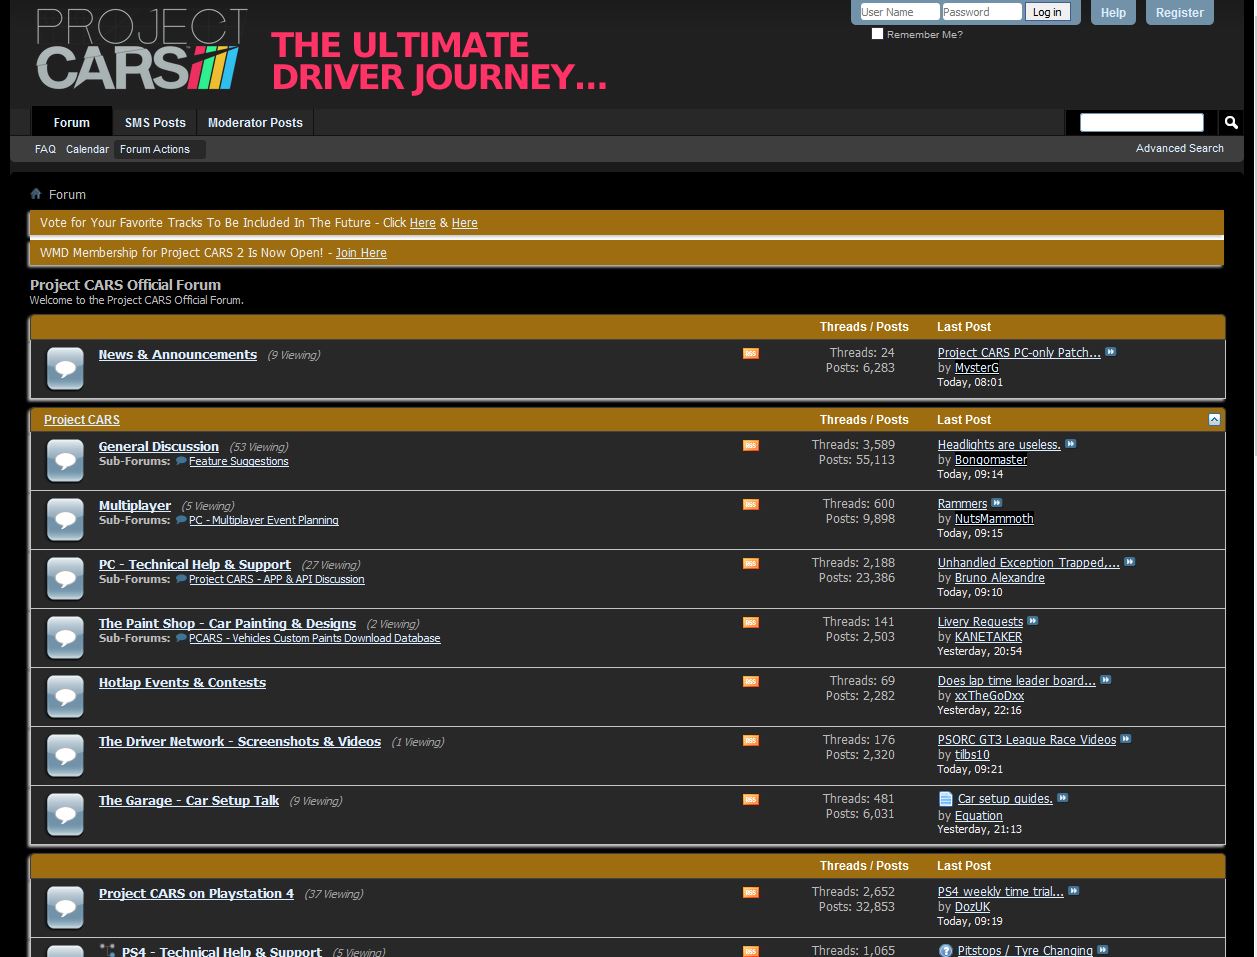1257x957 pixels.
Task: Open the Livery Requests thread
Action: pos(980,622)
